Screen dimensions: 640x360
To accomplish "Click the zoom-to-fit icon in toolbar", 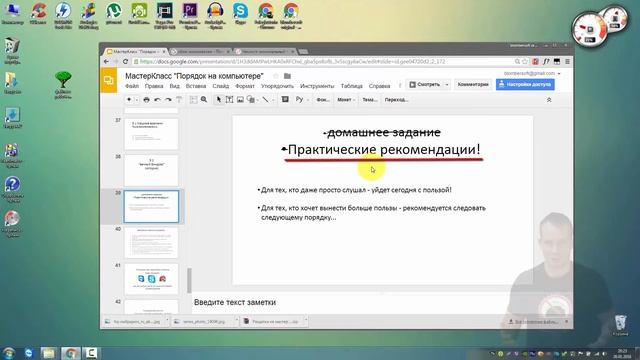I will pos(193,100).
